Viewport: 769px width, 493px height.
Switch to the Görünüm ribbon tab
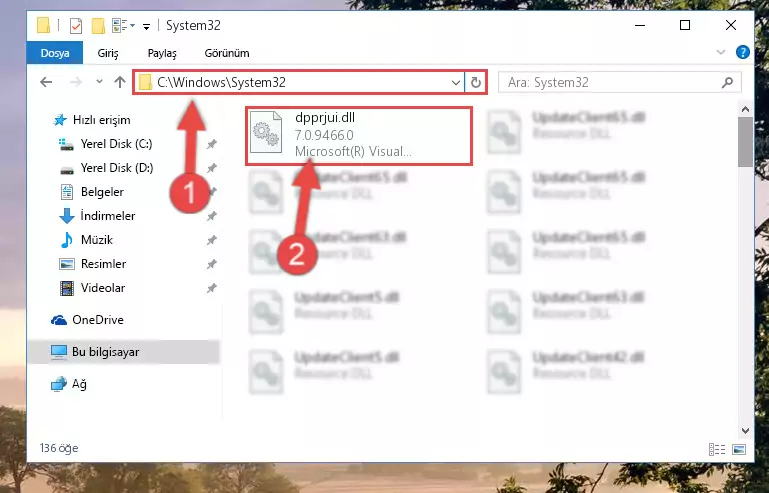click(227, 53)
